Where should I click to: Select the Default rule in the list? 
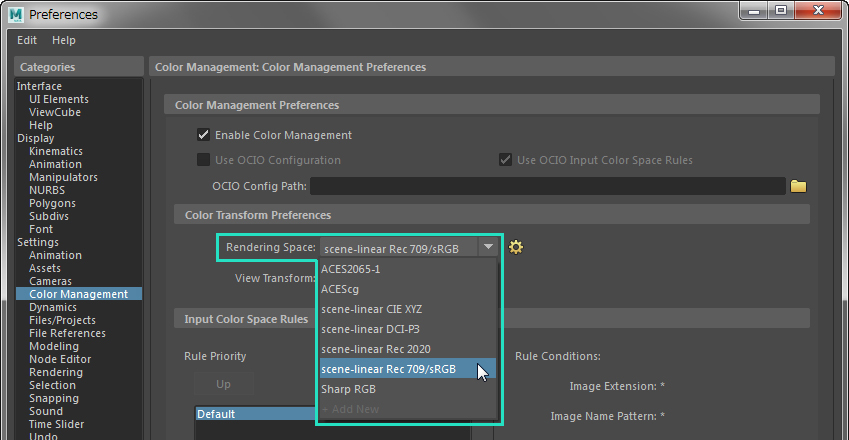coord(256,414)
